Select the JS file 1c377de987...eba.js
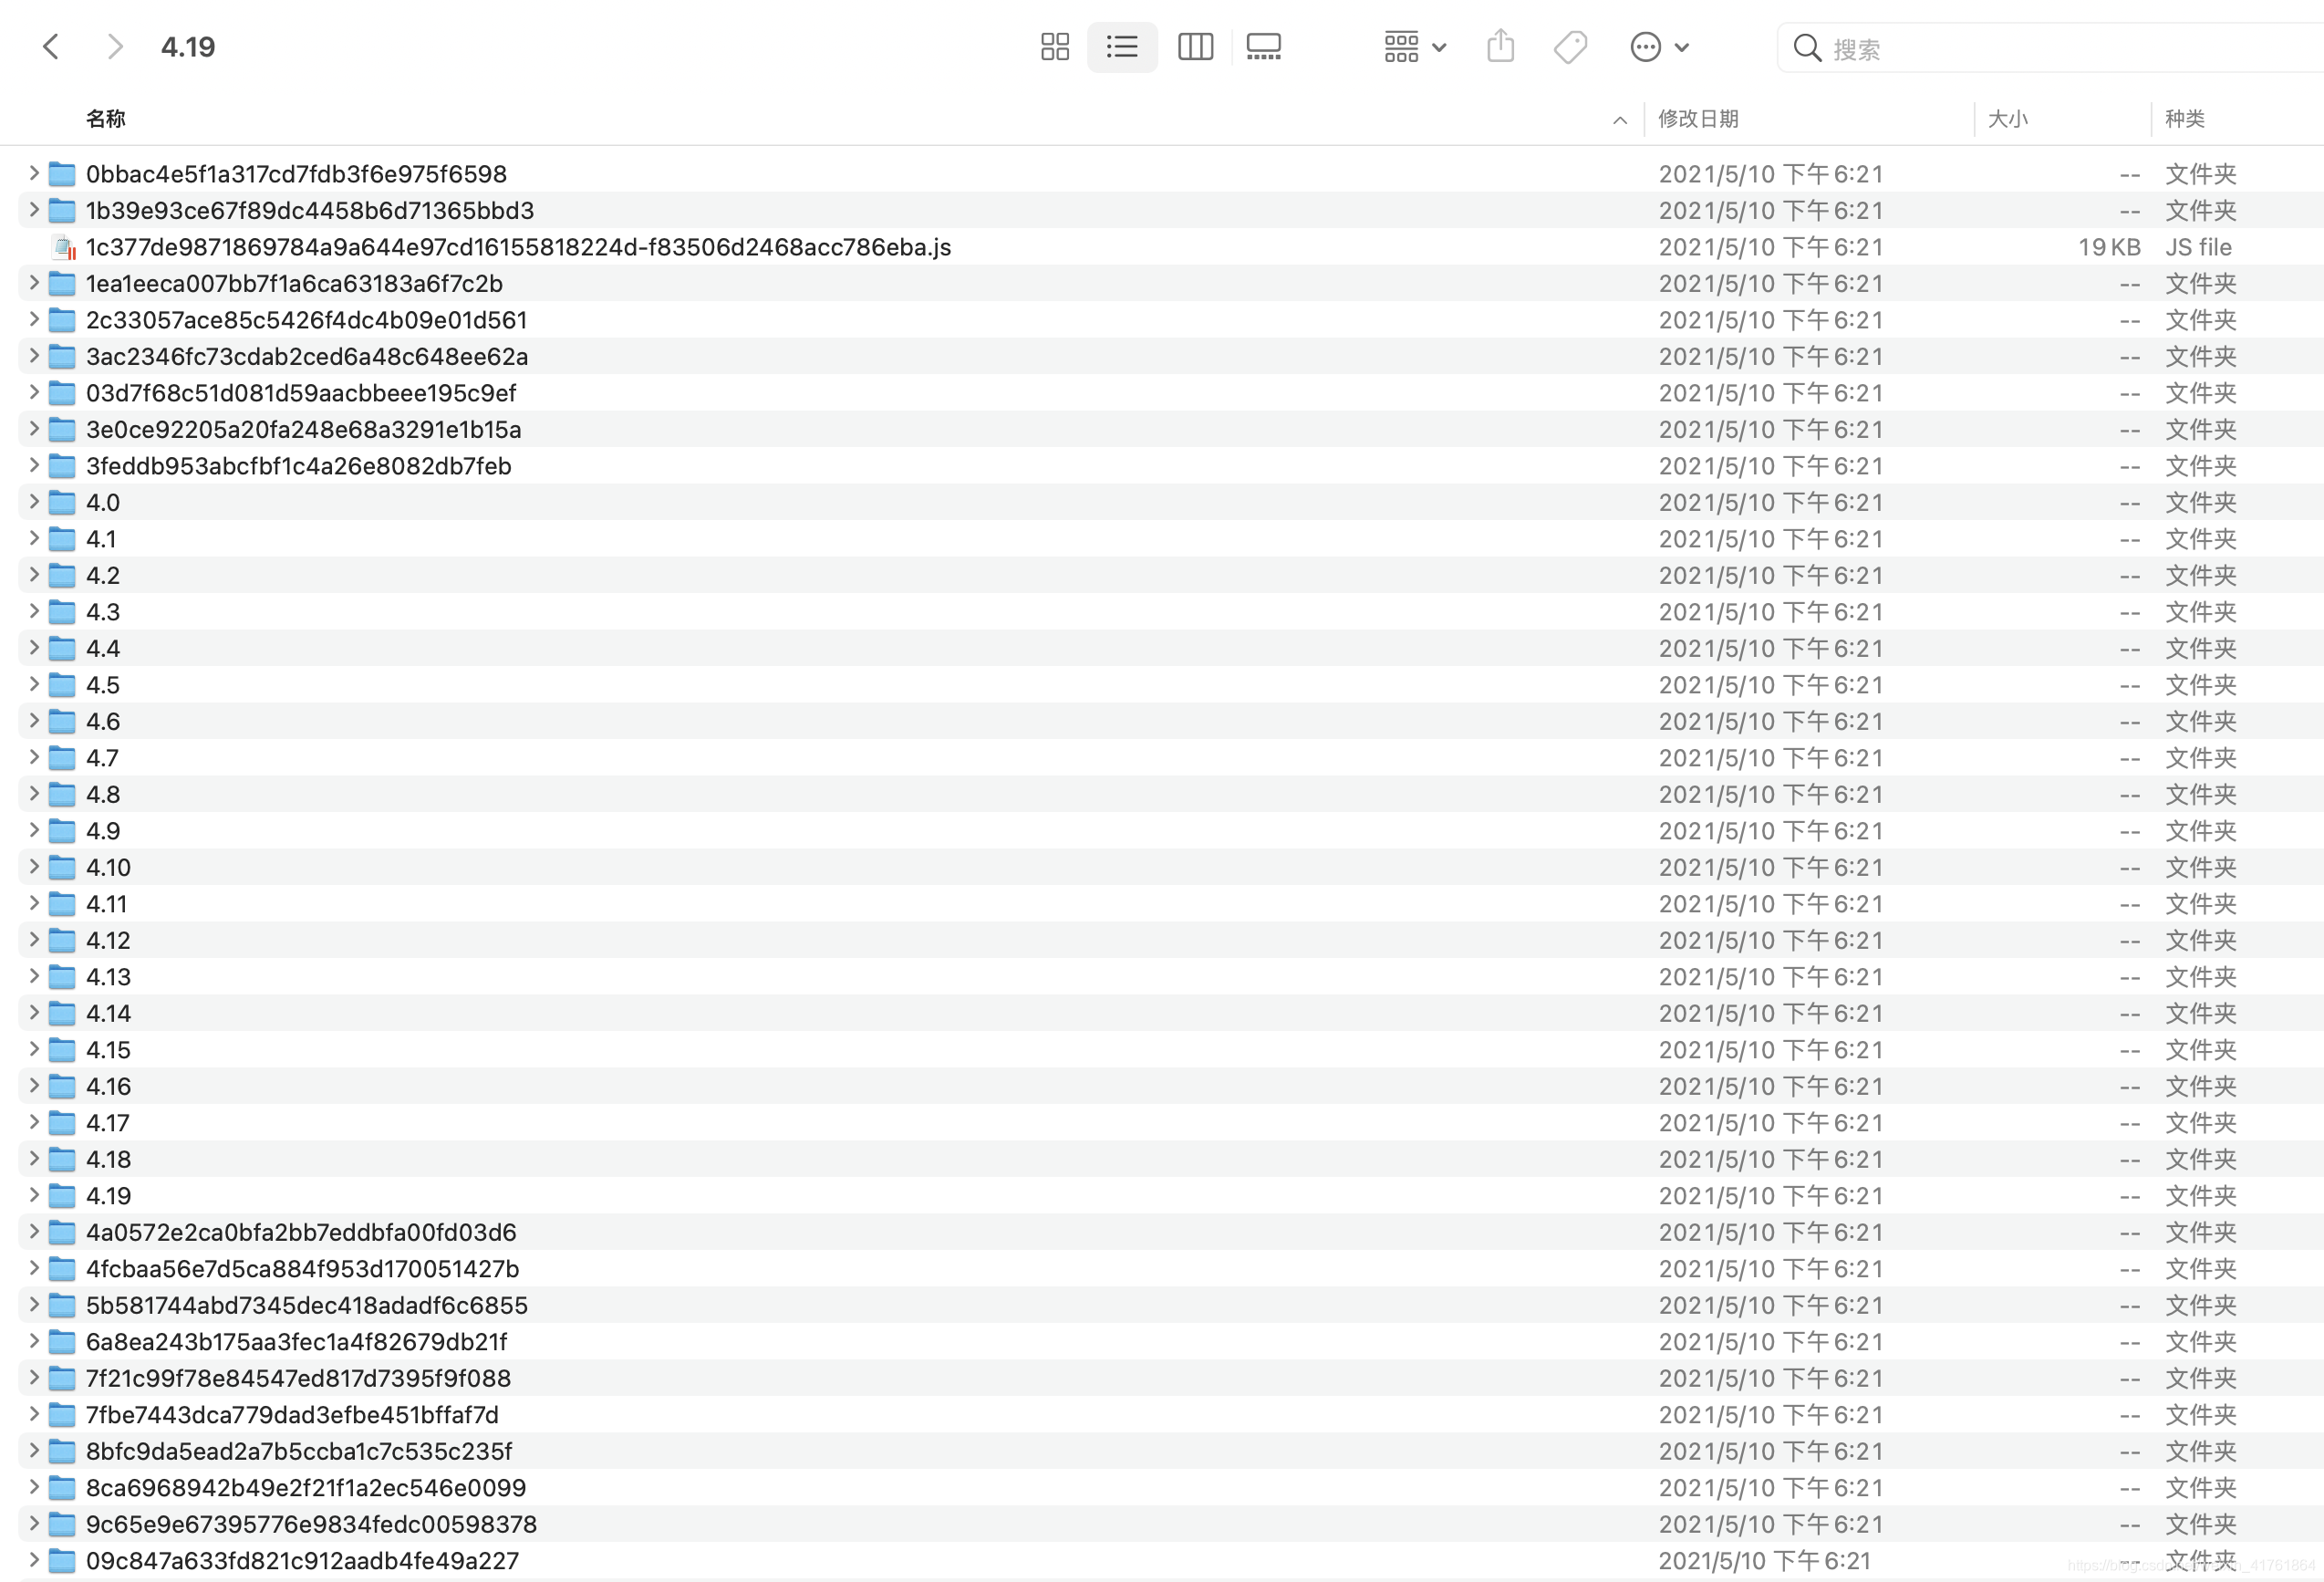2324x1582 pixels. [x=518, y=247]
